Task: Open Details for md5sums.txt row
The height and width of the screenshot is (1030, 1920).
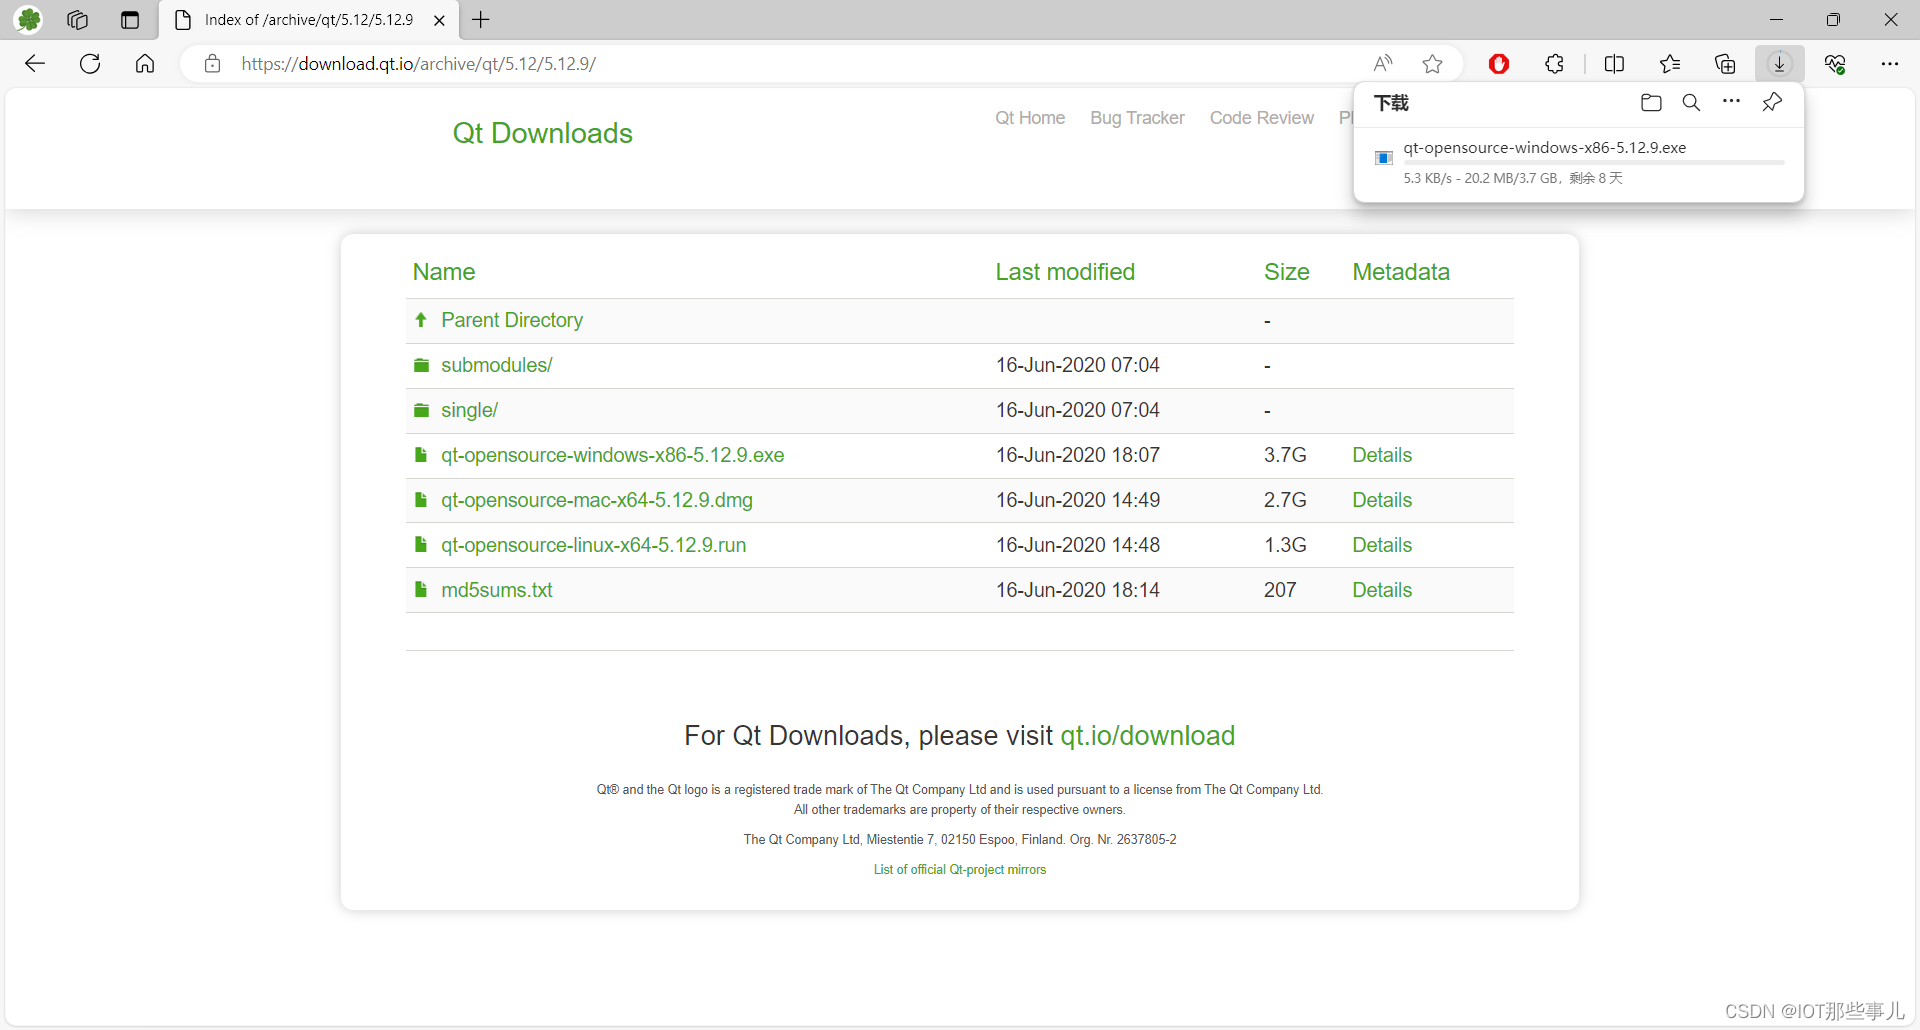Action: pos(1382,590)
